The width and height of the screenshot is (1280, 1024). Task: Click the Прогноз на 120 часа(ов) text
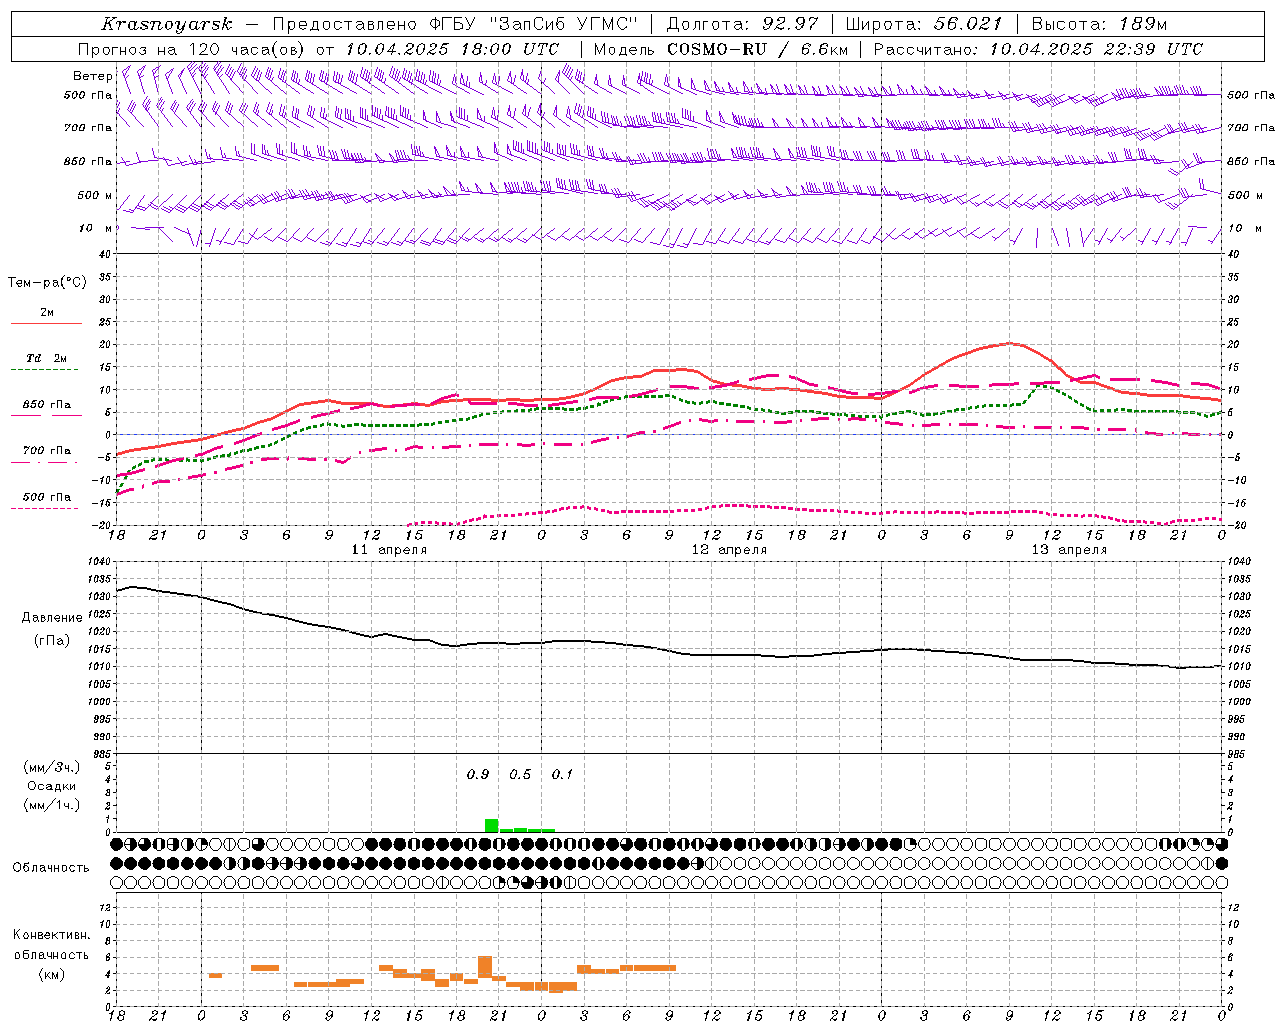coord(192,49)
